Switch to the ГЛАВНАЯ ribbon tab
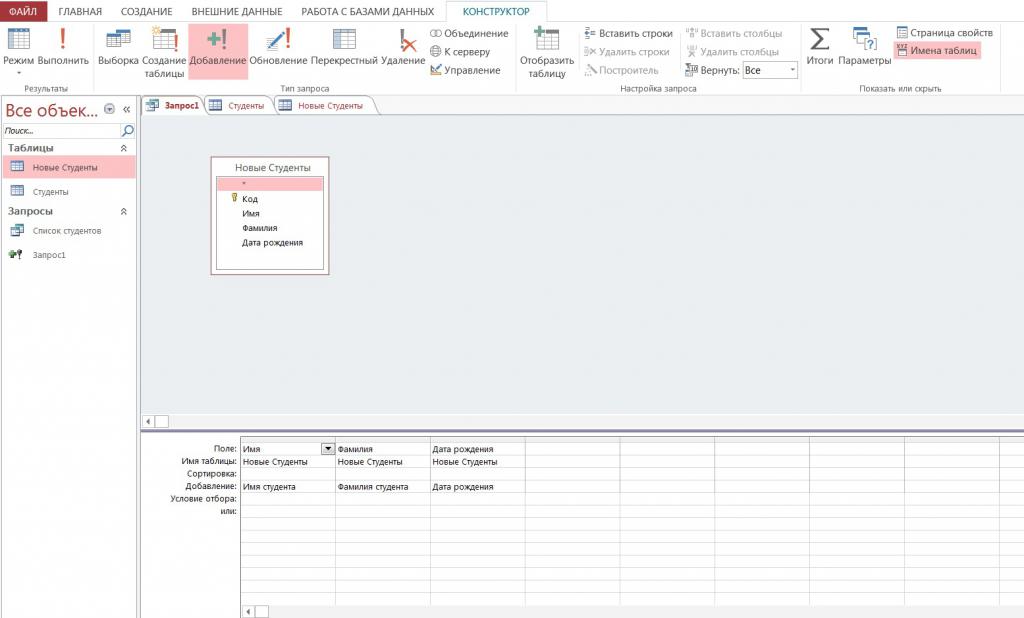 (x=80, y=11)
